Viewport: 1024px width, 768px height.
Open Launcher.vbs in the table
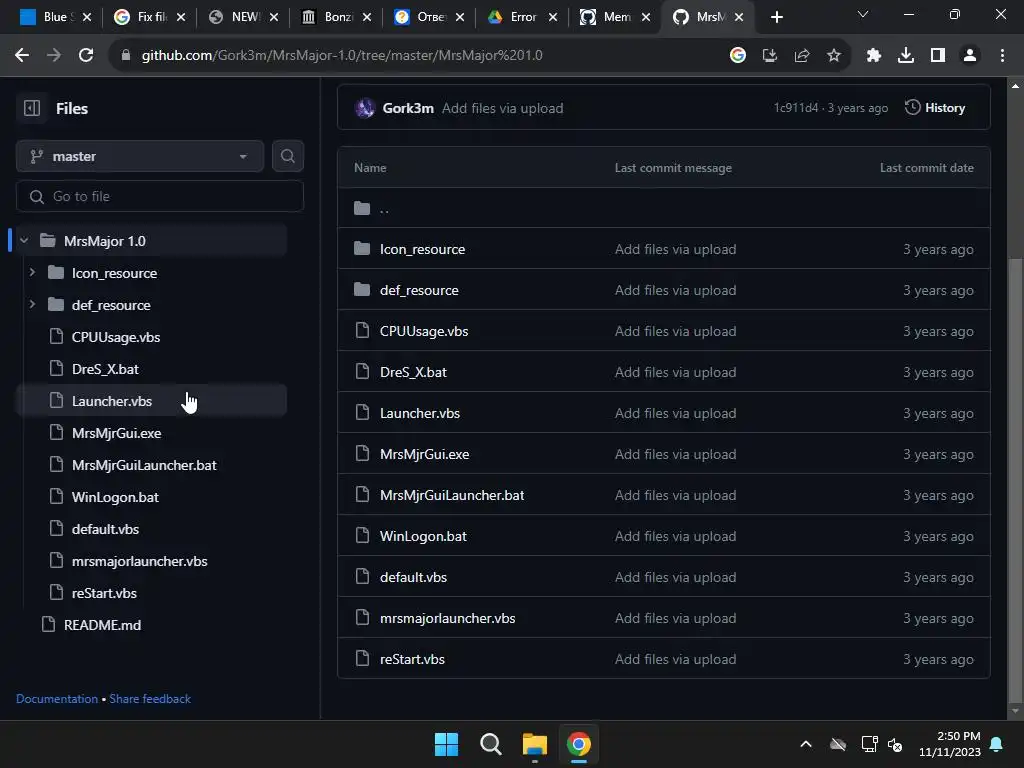pos(420,413)
